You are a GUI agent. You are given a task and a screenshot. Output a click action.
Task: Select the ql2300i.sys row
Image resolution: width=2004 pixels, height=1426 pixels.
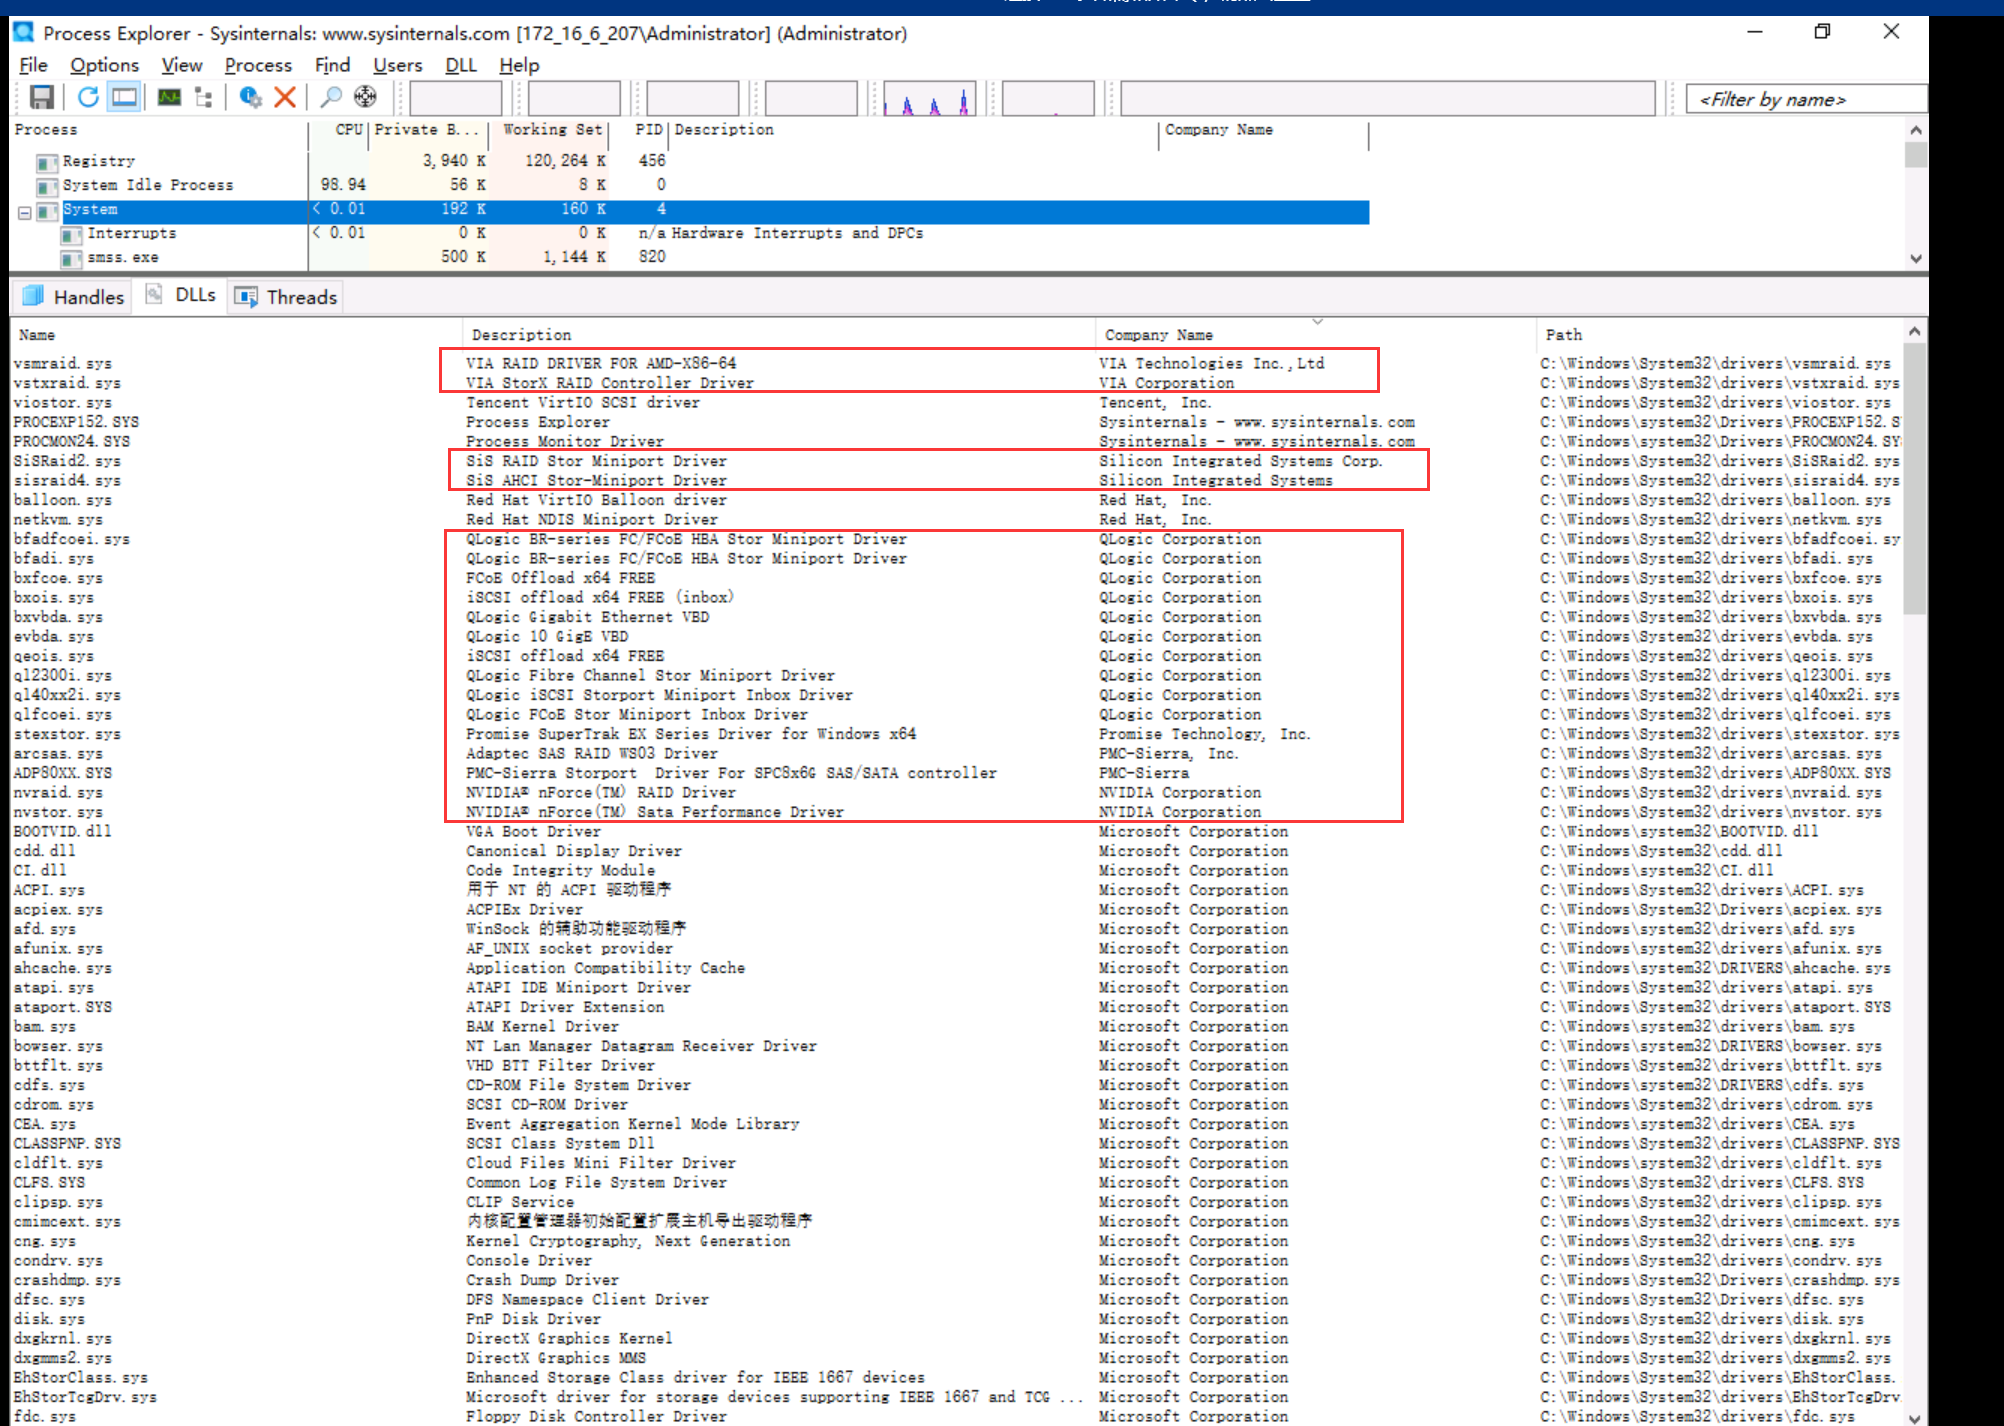click(956, 675)
